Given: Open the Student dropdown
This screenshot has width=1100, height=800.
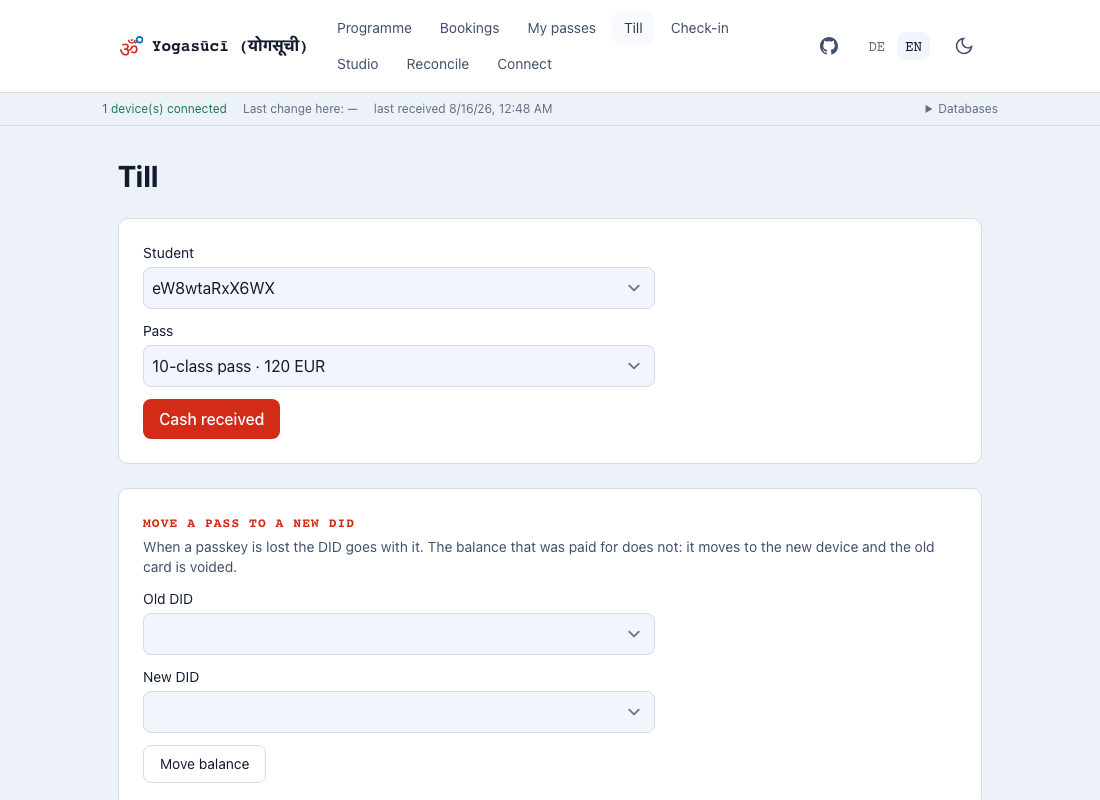Looking at the screenshot, I should [x=398, y=288].
